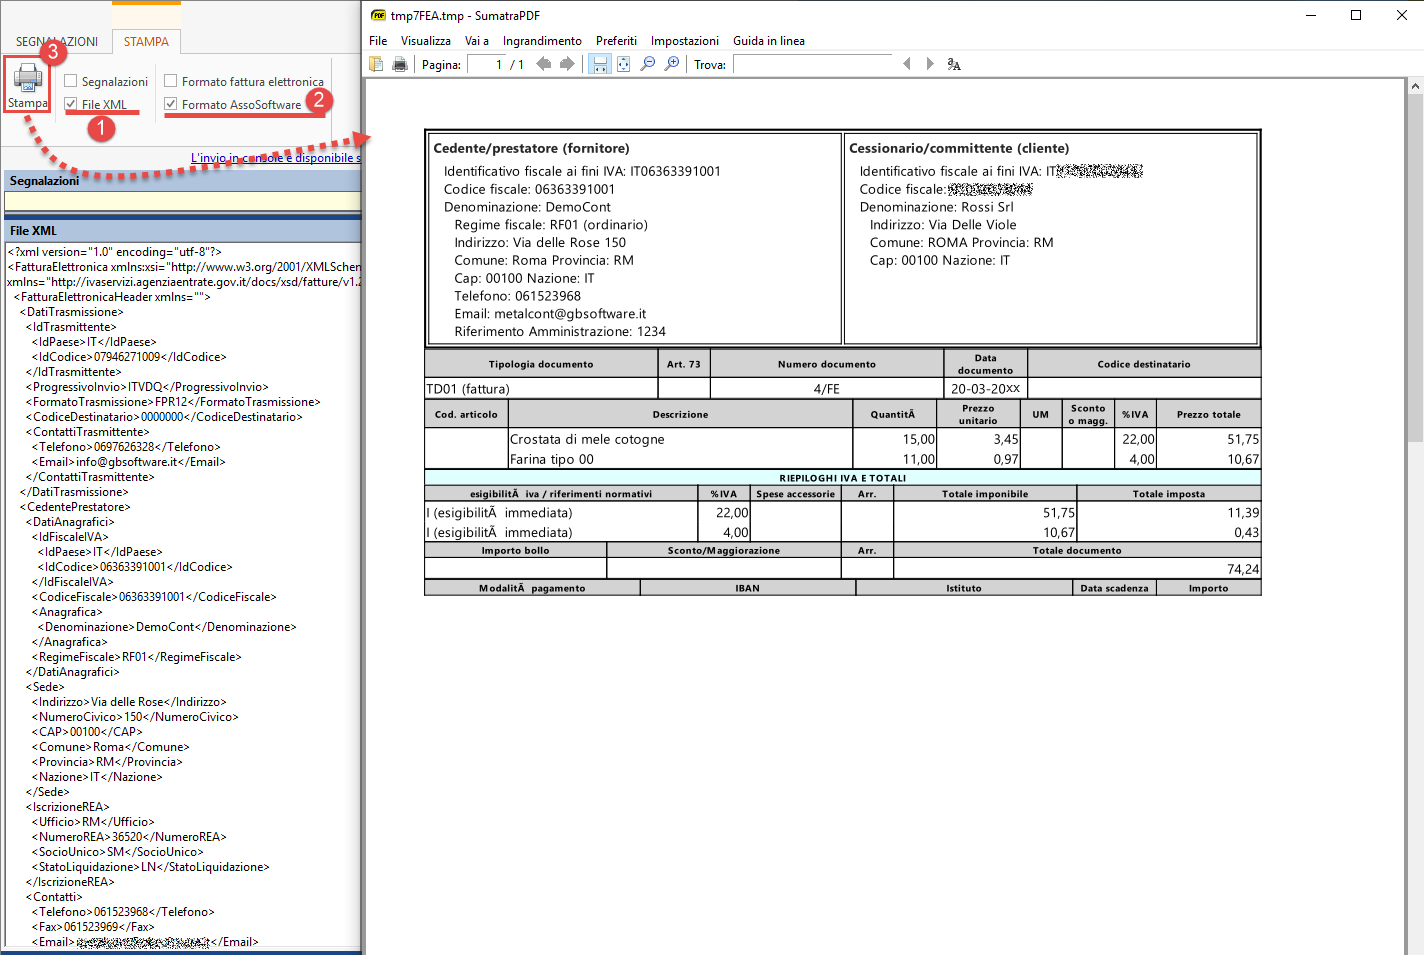The height and width of the screenshot is (955, 1424).
Task: Maximize the SumatraPDF window
Action: click(1356, 15)
